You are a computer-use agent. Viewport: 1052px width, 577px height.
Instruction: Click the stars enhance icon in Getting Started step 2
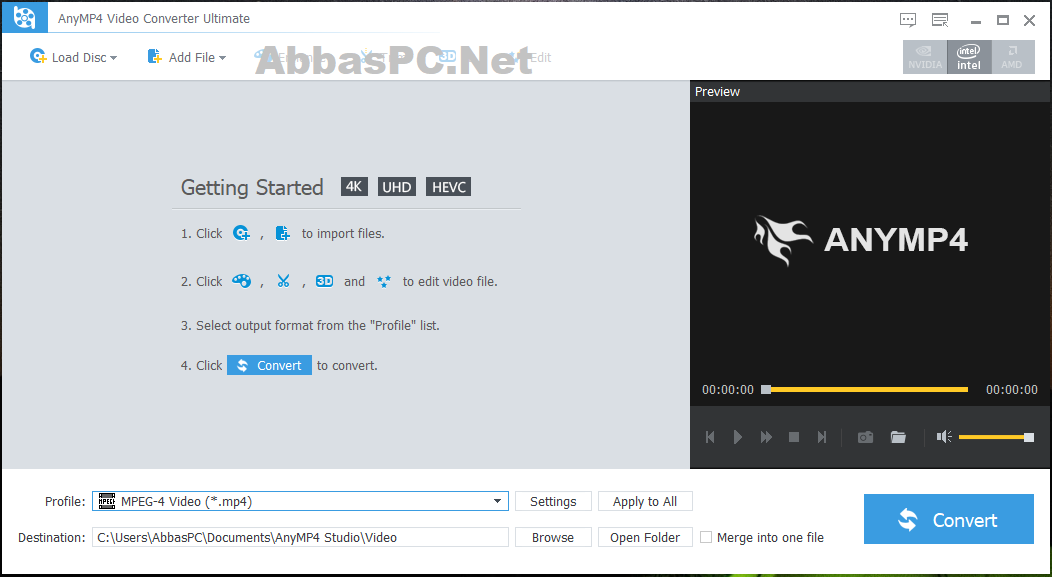384,281
